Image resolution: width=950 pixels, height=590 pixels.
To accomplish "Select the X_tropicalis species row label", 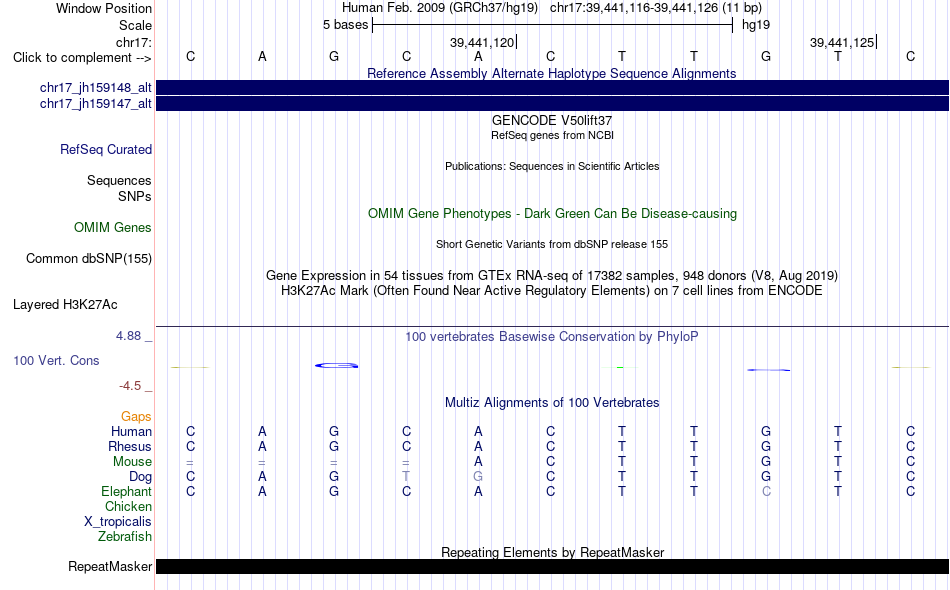I will click(x=118, y=522).
